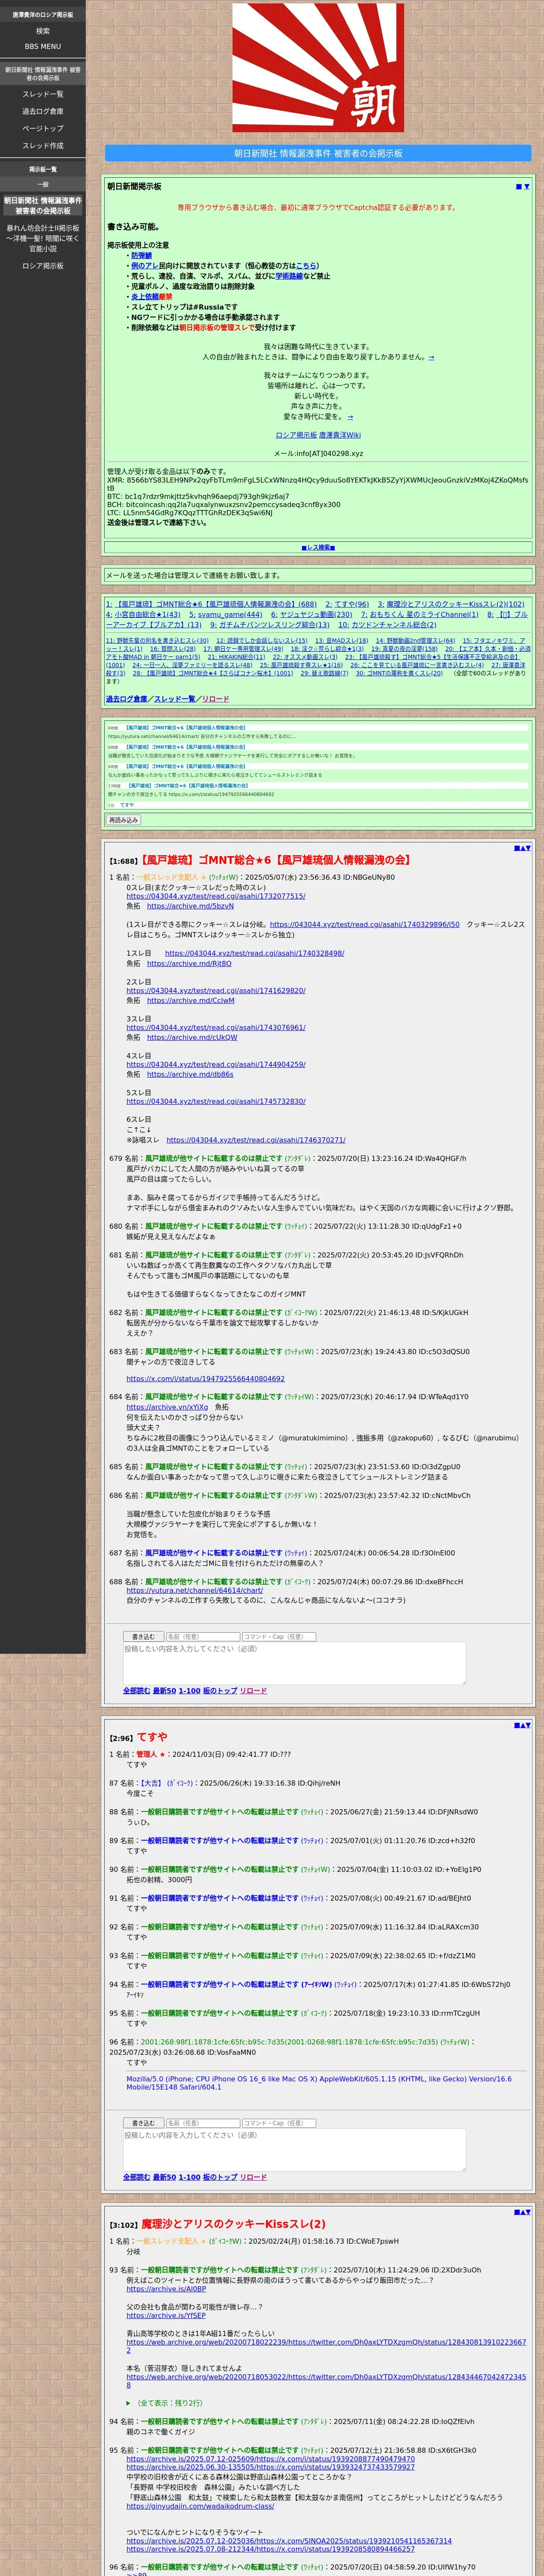Click ■ icon atop ゴMNT総合★6 thread
544x2576 pixels.
[x=516, y=848]
